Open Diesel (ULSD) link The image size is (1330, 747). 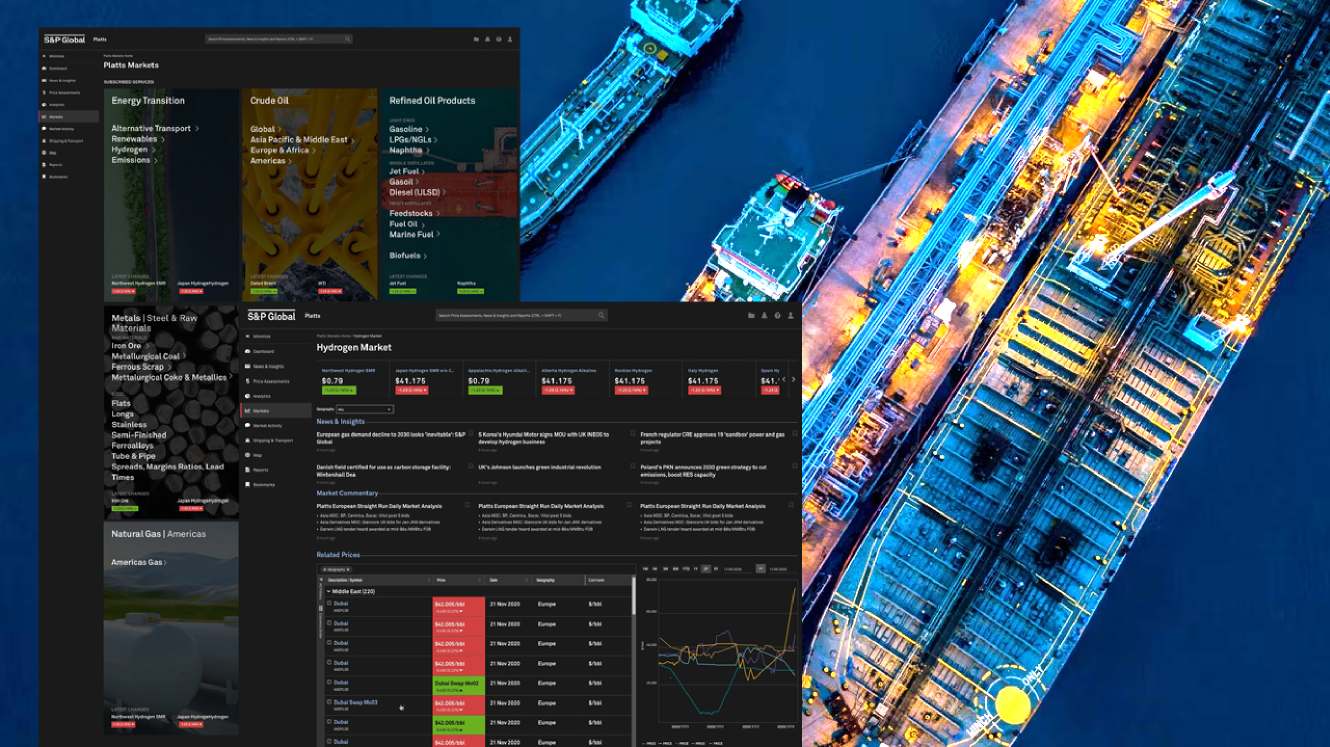pos(417,192)
